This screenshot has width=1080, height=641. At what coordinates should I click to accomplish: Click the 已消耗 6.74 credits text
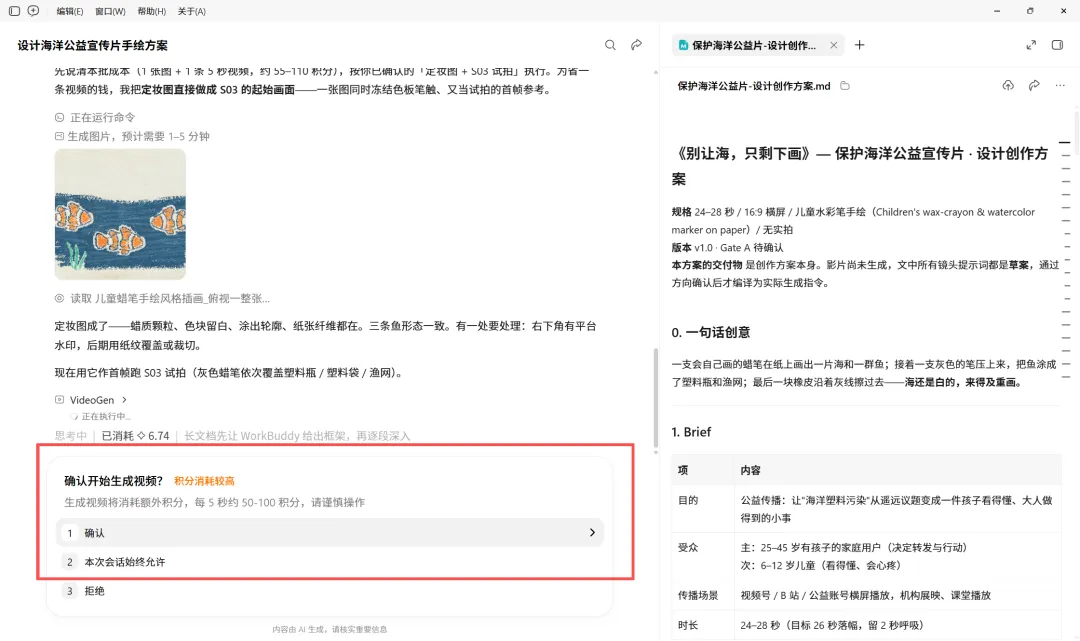[135, 436]
